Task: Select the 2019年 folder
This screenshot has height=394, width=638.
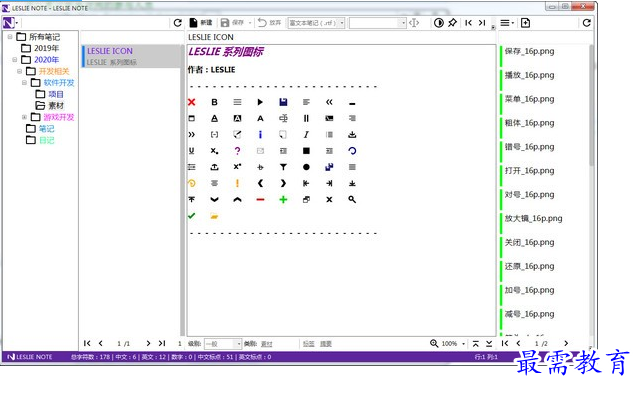Action: tap(46, 48)
